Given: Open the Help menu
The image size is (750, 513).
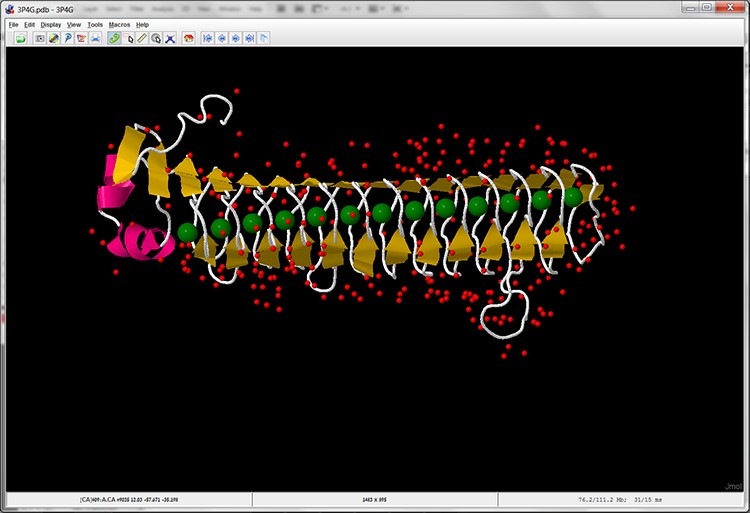Looking at the screenshot, I should coord(143,24).
